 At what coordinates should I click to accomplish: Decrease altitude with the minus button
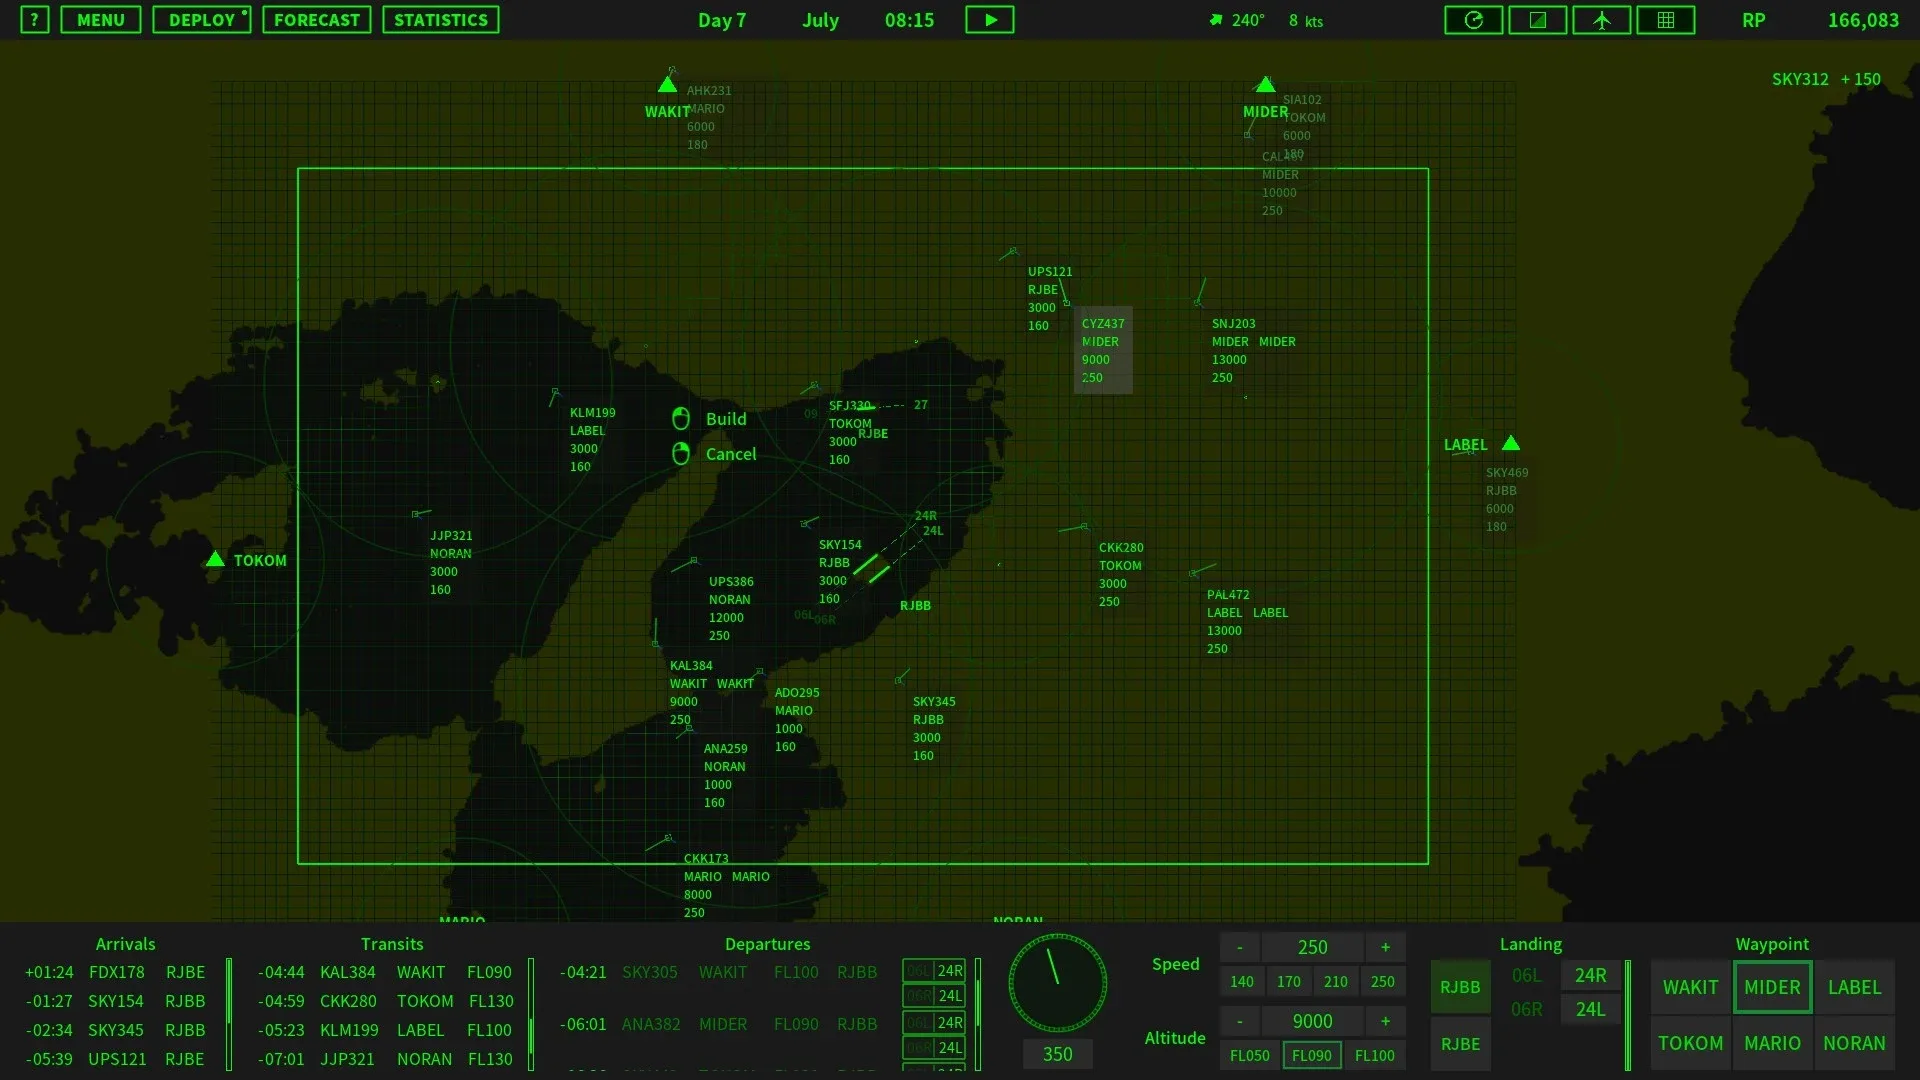pos(1240,1021)
